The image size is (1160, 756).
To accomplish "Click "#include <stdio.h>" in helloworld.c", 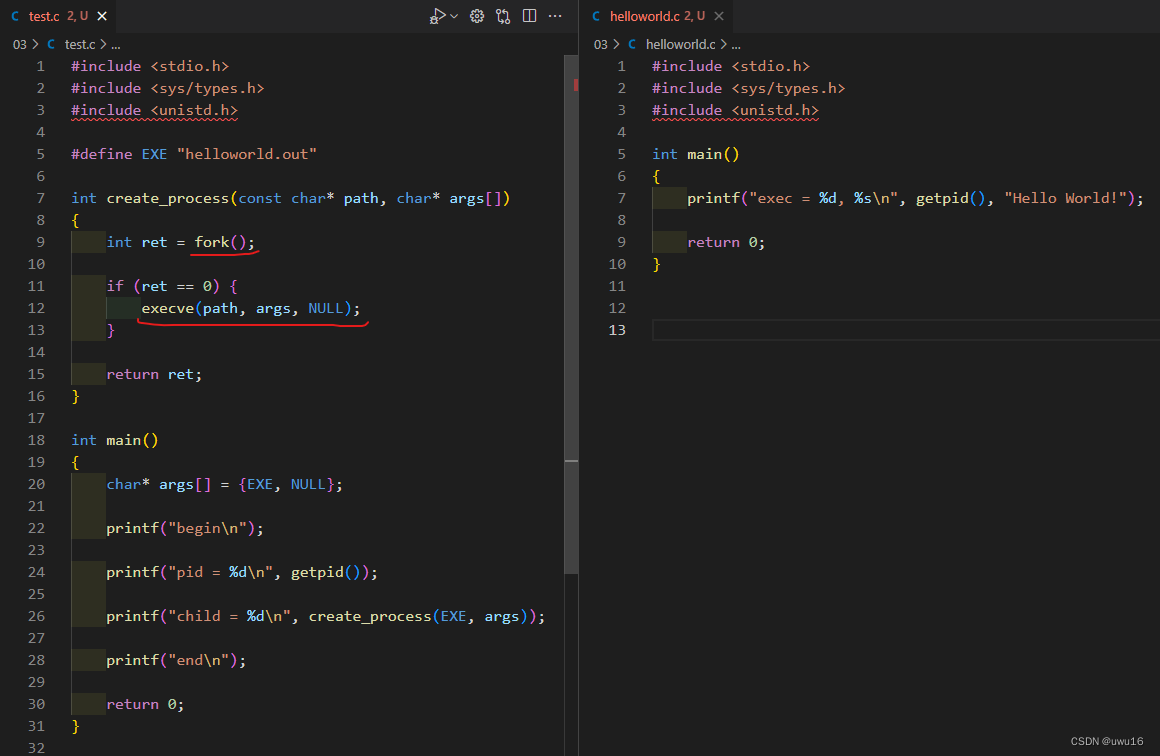I will coord(731,67).
